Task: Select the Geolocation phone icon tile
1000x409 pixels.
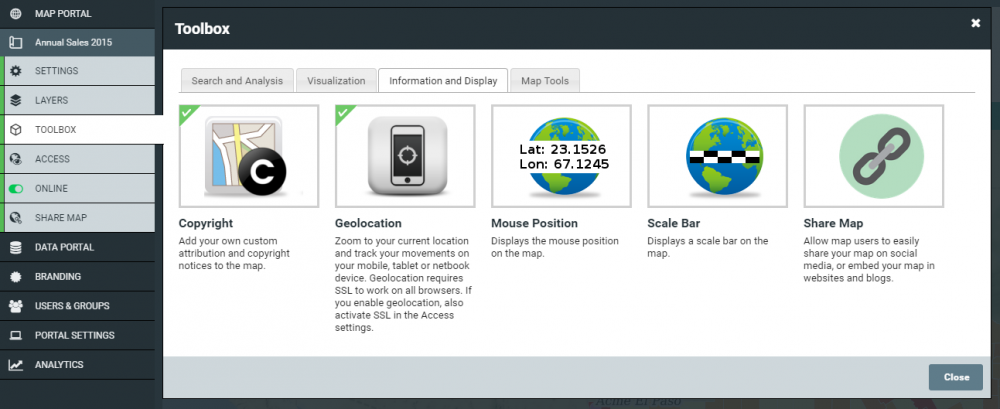Action: pyautogui.click(x=405, y=156)
